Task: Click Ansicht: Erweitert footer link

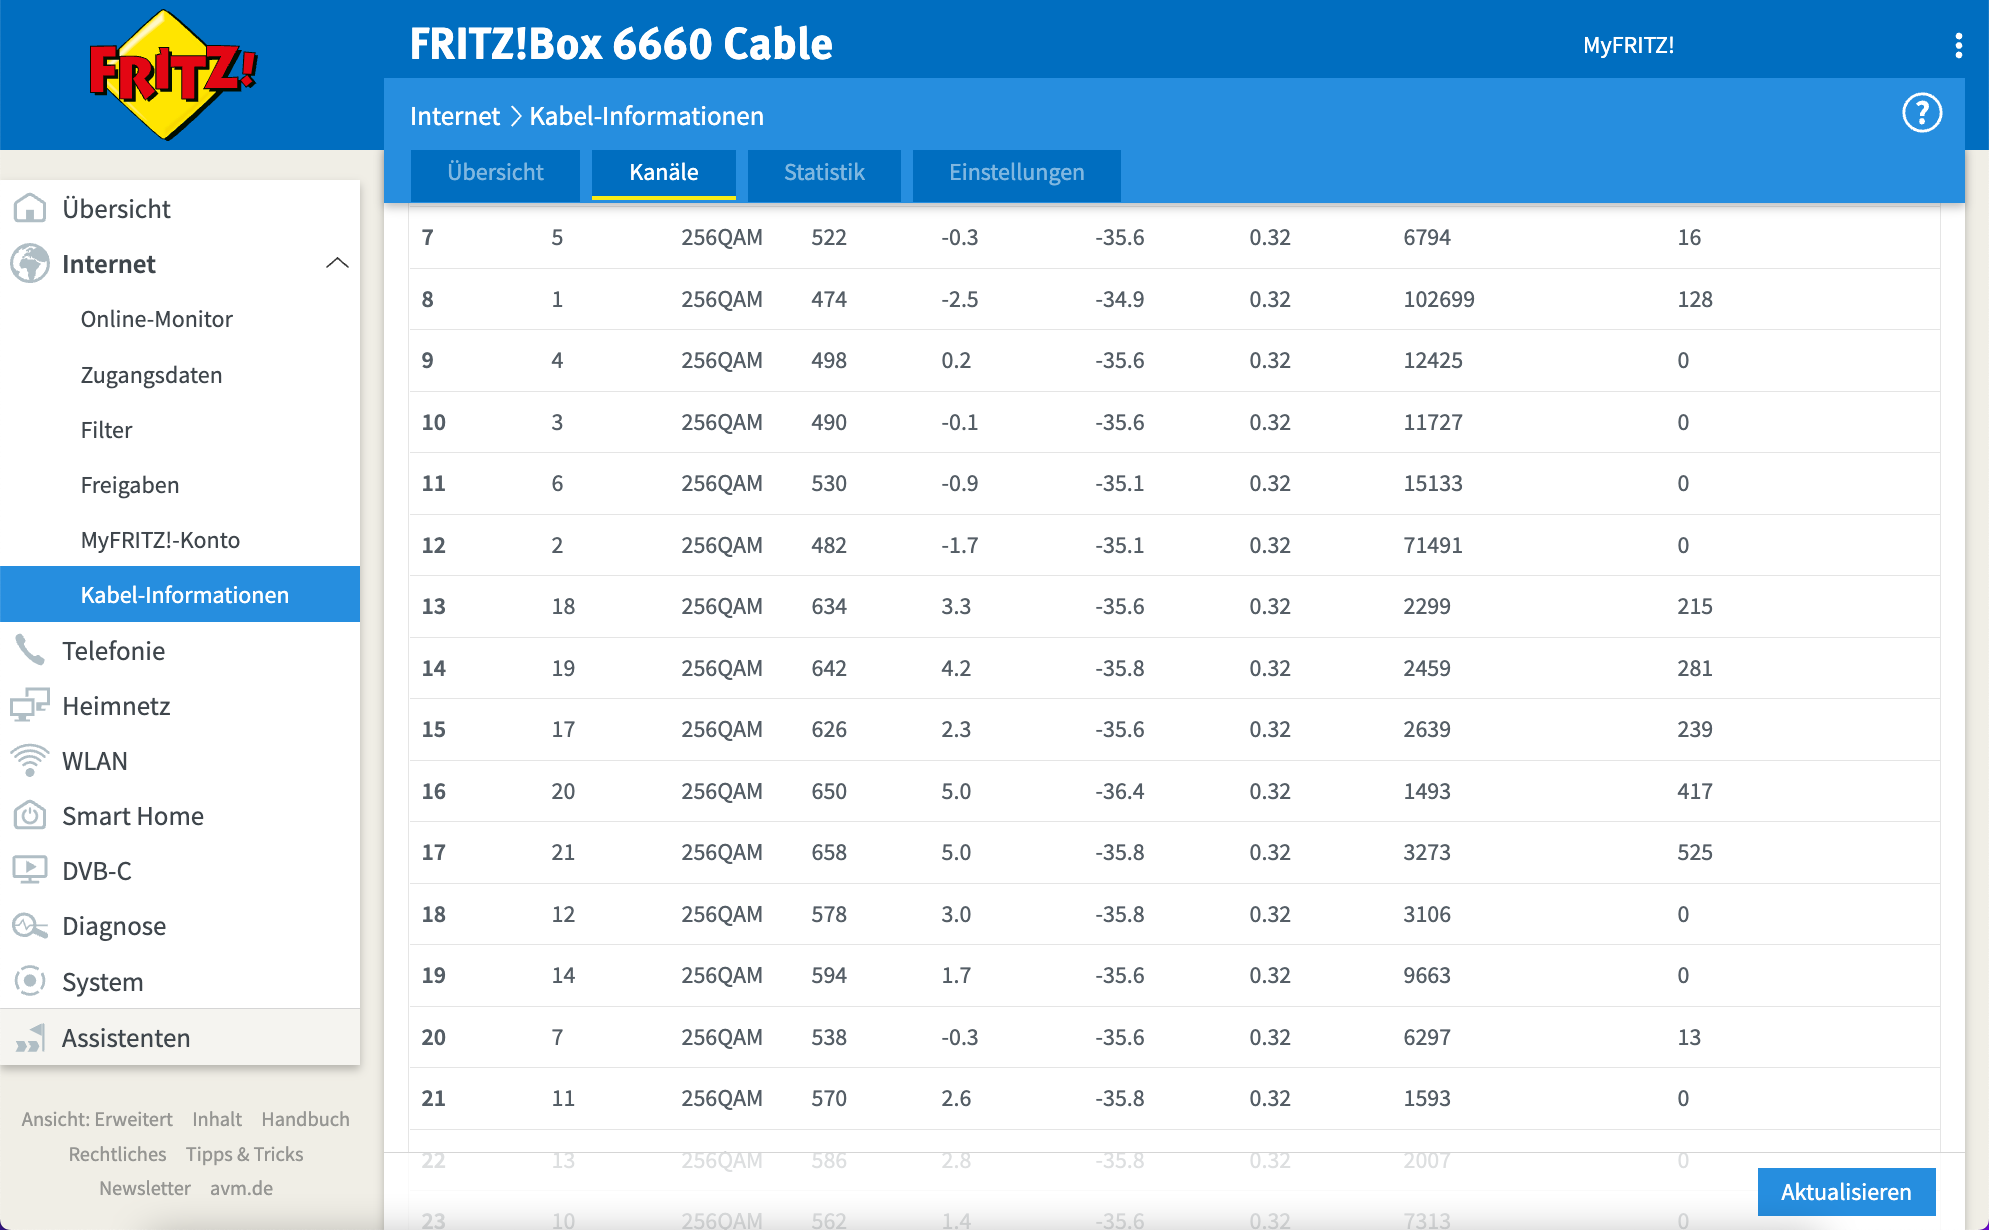Action: coord(97,1119)
